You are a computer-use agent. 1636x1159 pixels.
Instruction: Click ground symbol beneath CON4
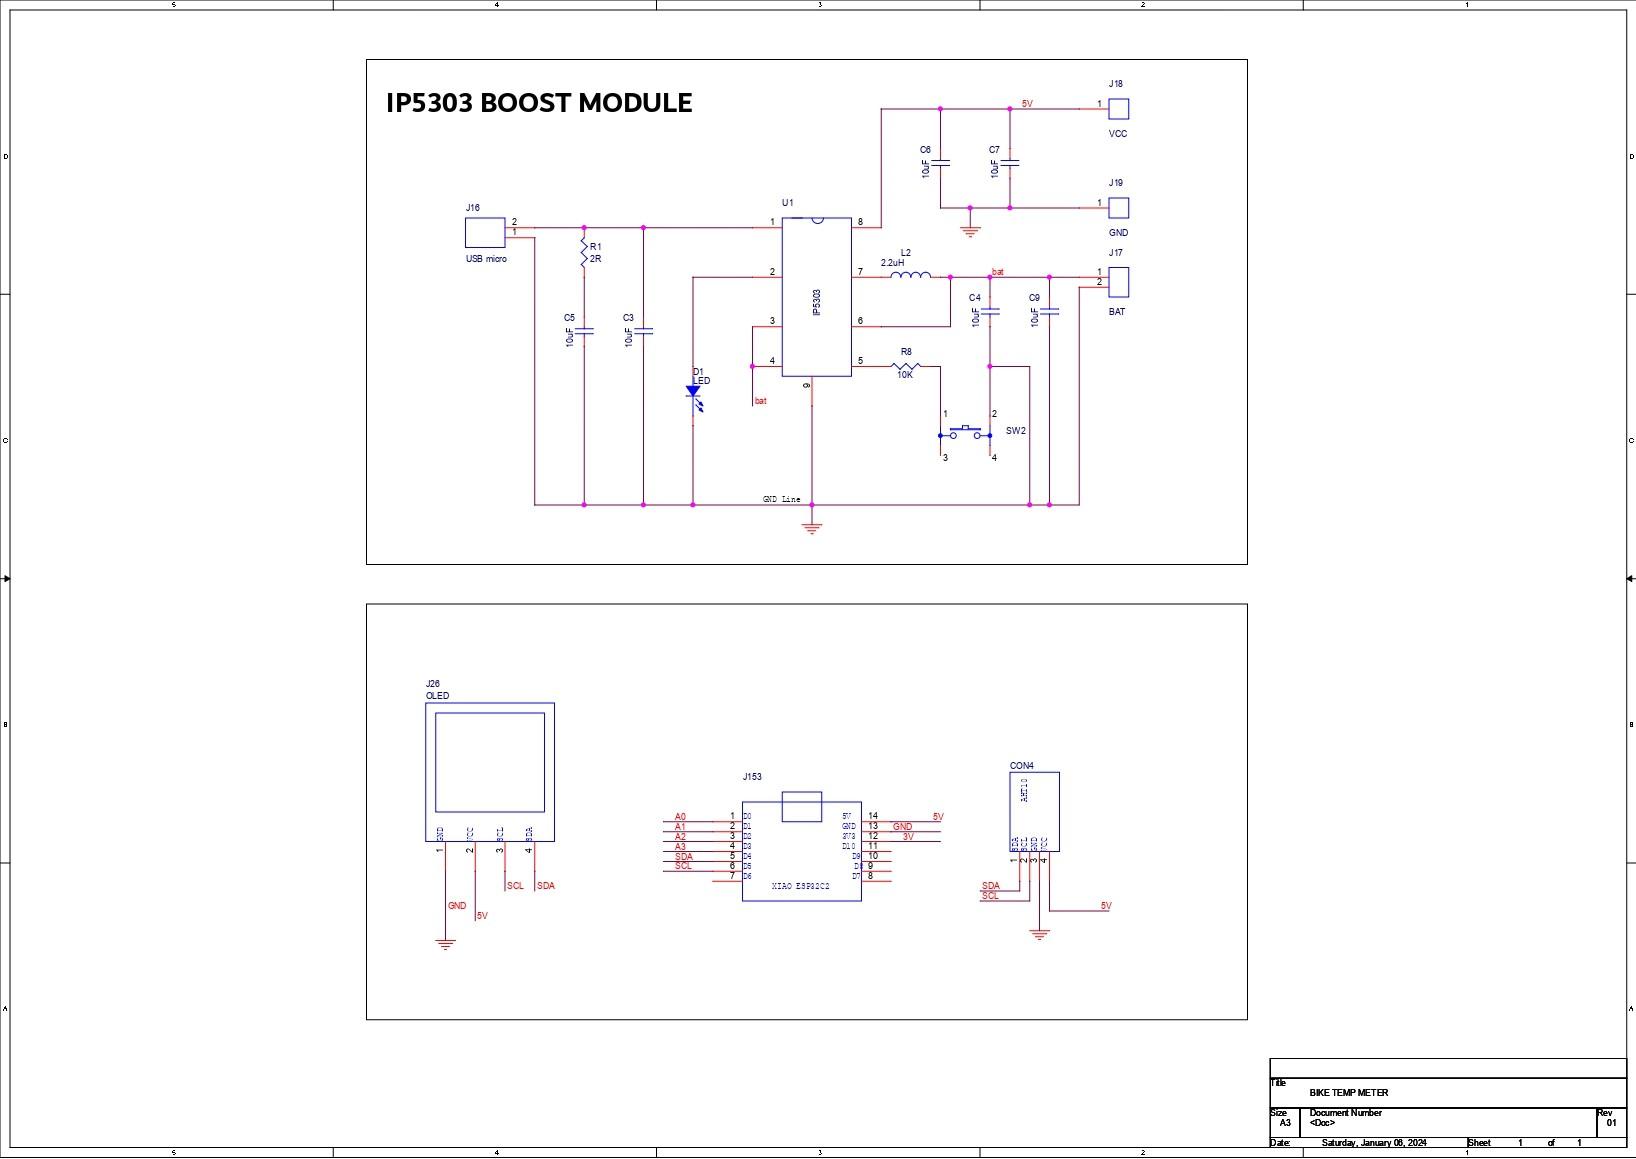tap(1040, 935)
